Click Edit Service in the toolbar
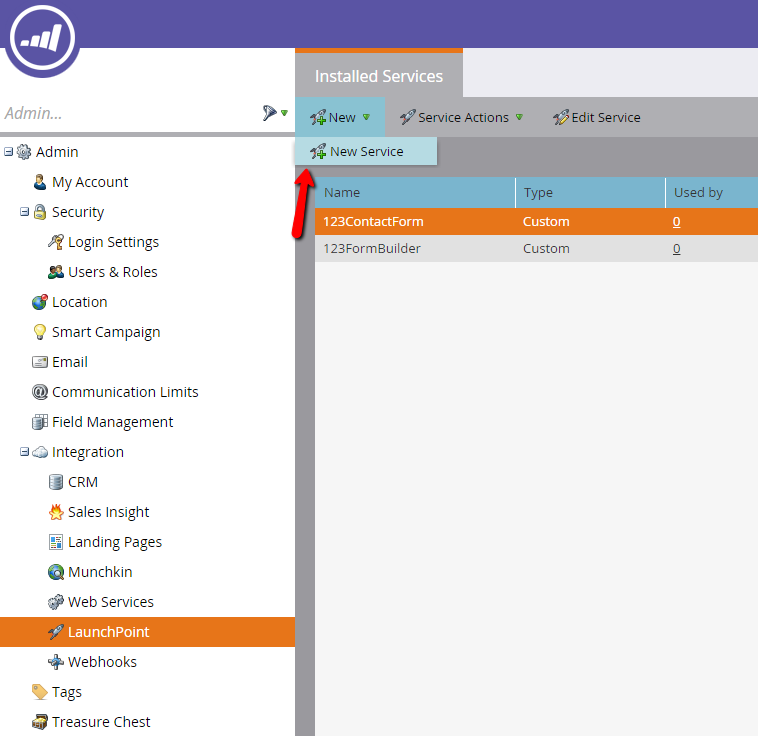 pos(597,117)
